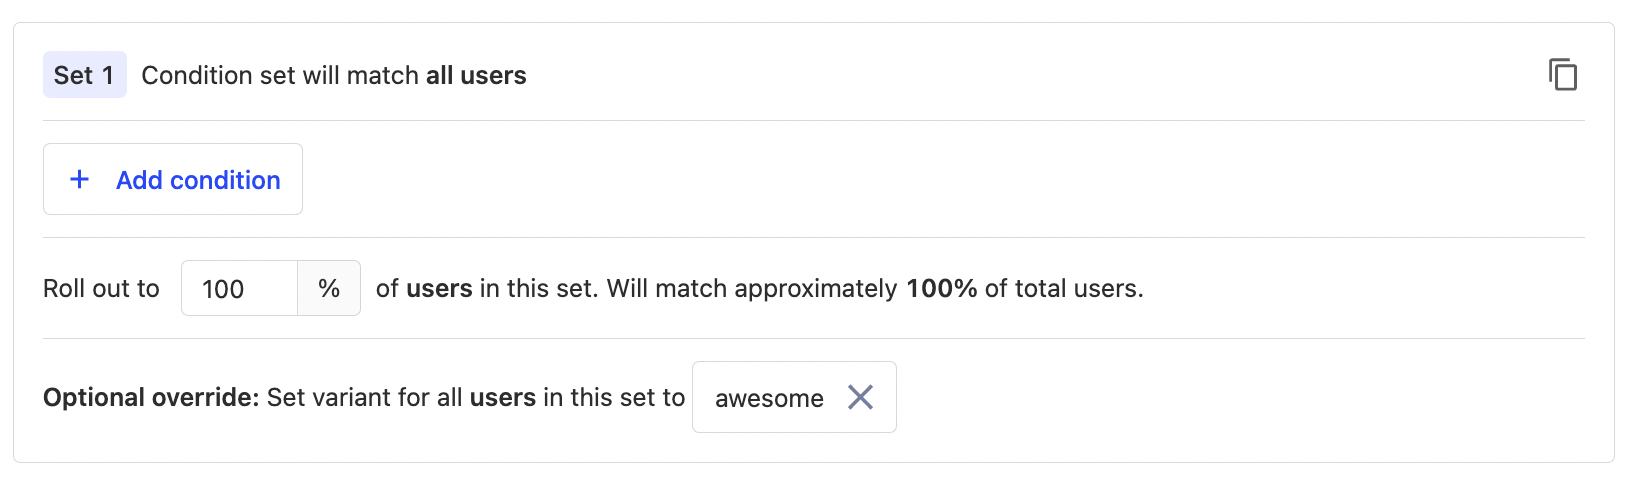Click 'Condition set will match' header text
The width and height of the screenshot is (1636, 480).
(x=280, y=75)
